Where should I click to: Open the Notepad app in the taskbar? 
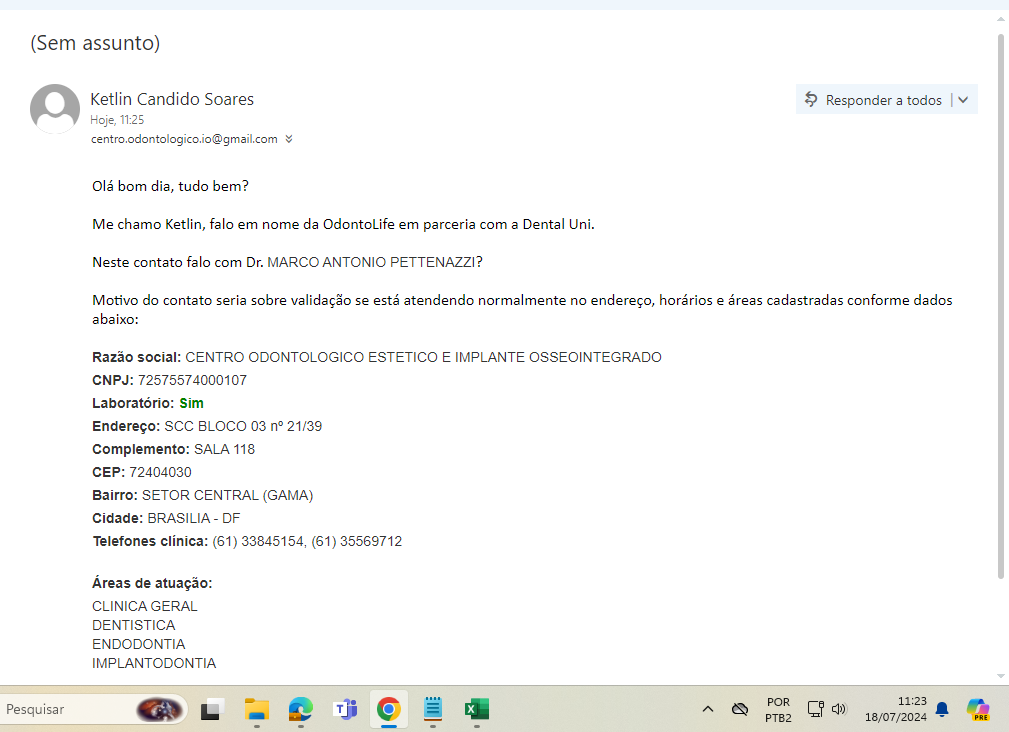(x=432, y=709)
